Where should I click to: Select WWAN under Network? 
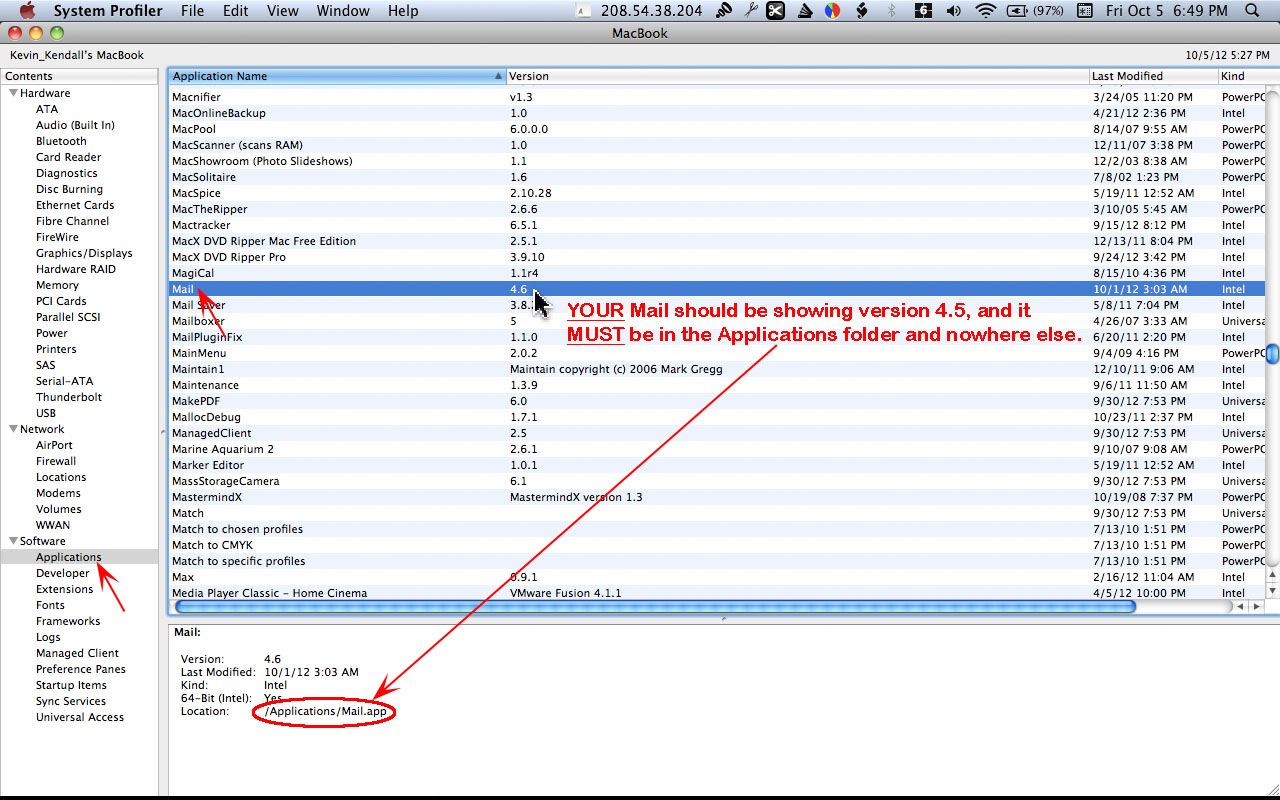53,525
